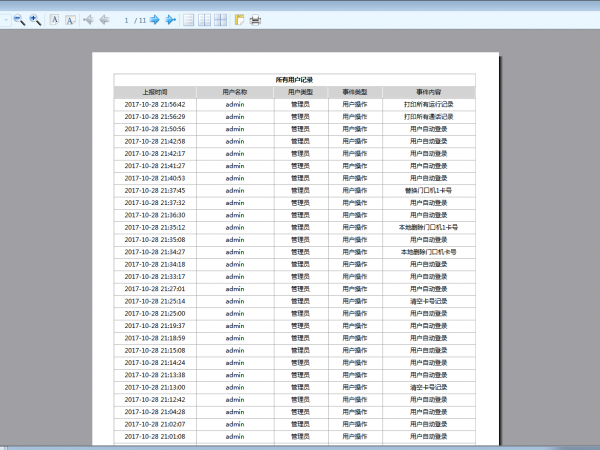Image resolution: width=600 pixels, height=450 pixels.
Task: Select the '2017-10-28 21:37:45' timestamp cell
Action: [x=154, y=190]
